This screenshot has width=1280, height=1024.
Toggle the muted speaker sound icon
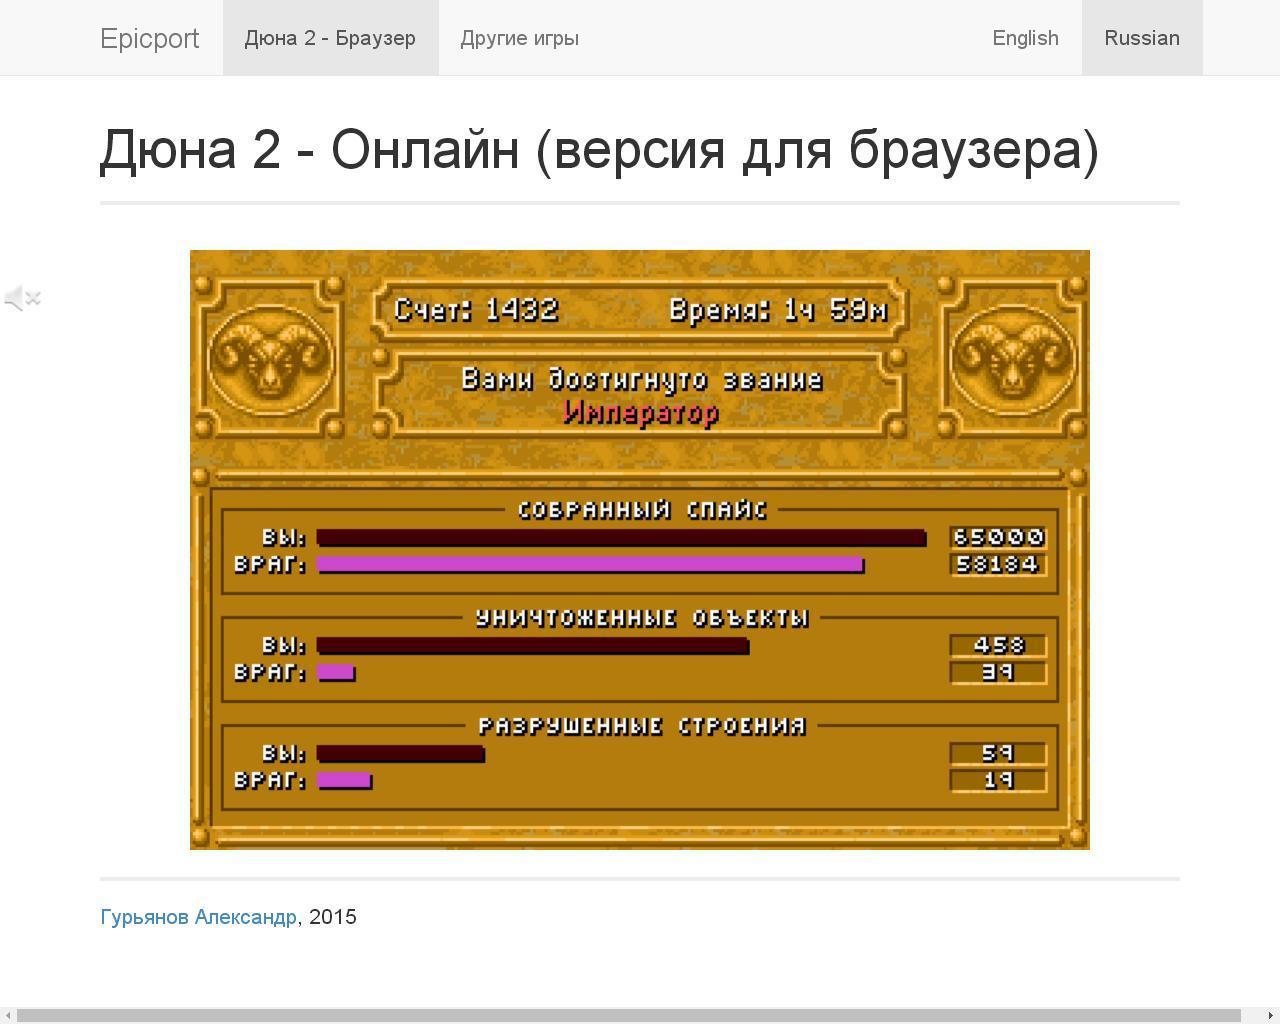22,298
